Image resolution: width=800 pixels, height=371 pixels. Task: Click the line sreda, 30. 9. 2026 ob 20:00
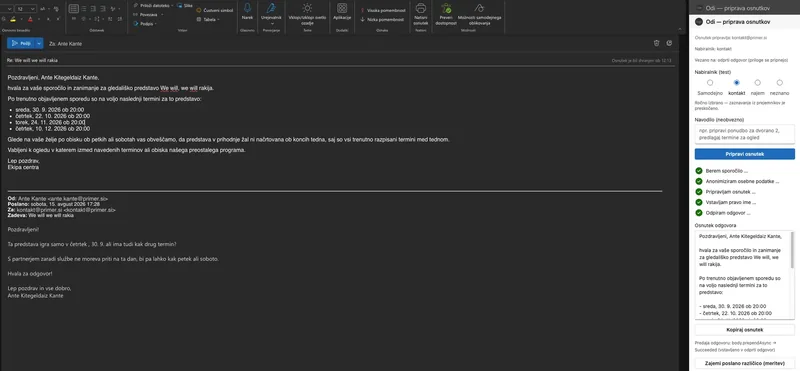click(49, 110)
